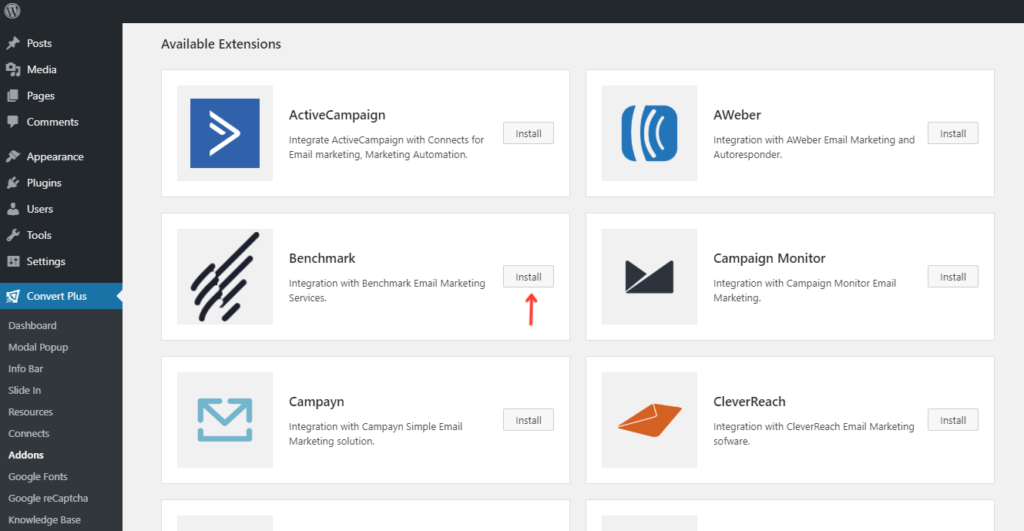
Task: Click the Pages icon in sidebar
Action: [13, 95]
